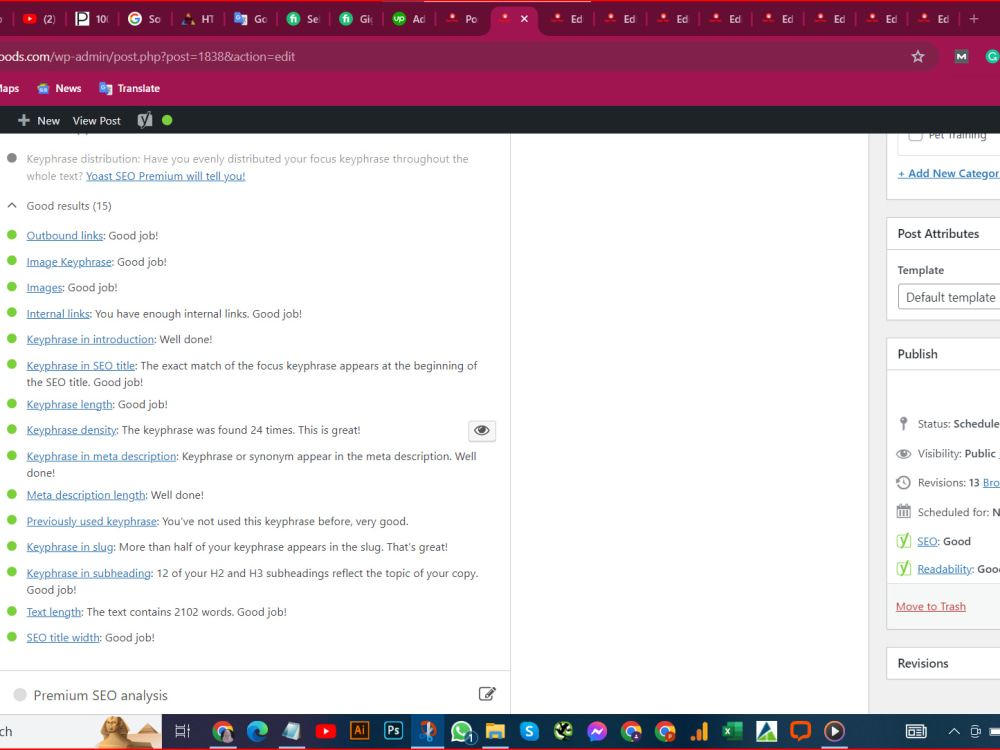Image resolution: width=1000 pixels, height=750 pixels.
Task: Click the Visibility eye icon in Publish box
Action: click(x=904, y=453)
